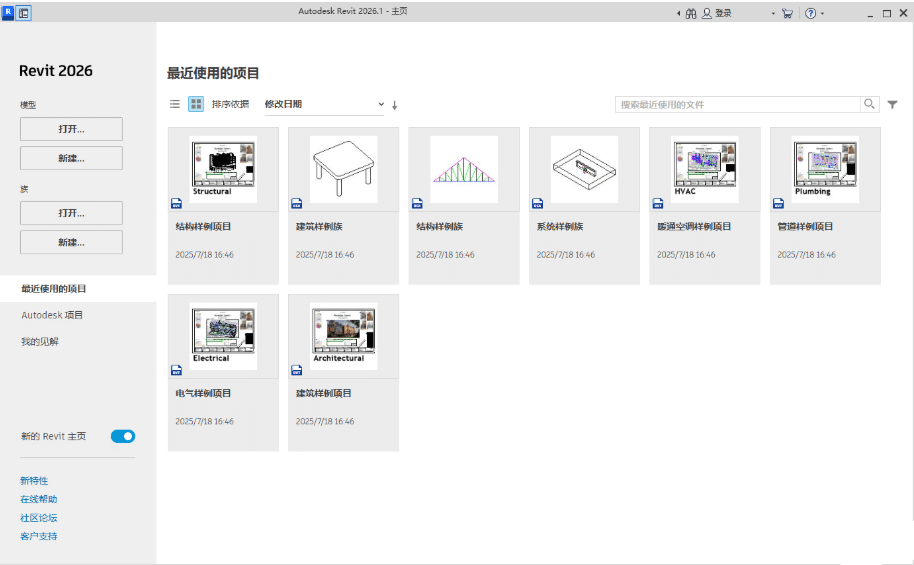Reverse sort order with the arrow icon
This screenshot has height=565, width=914.
[x=395, y=105]
